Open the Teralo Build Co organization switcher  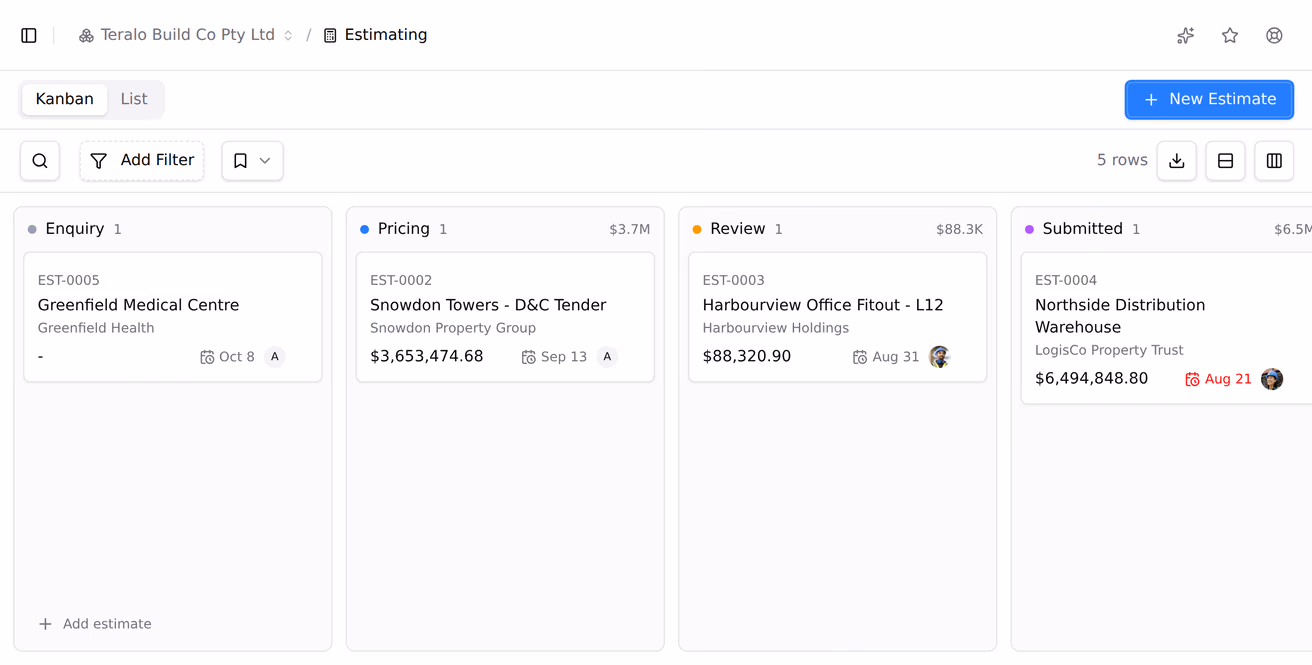click(186, 35)
